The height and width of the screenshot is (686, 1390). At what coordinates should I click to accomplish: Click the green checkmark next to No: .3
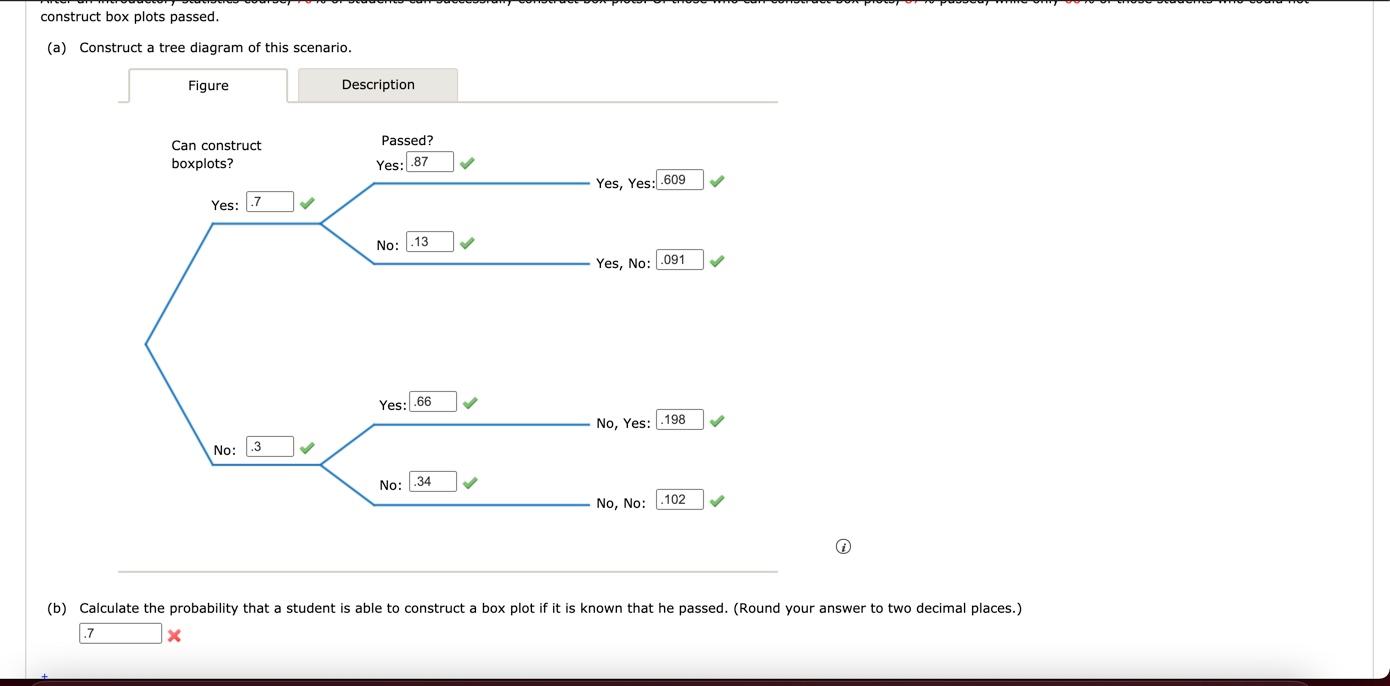tap(307, 448)
